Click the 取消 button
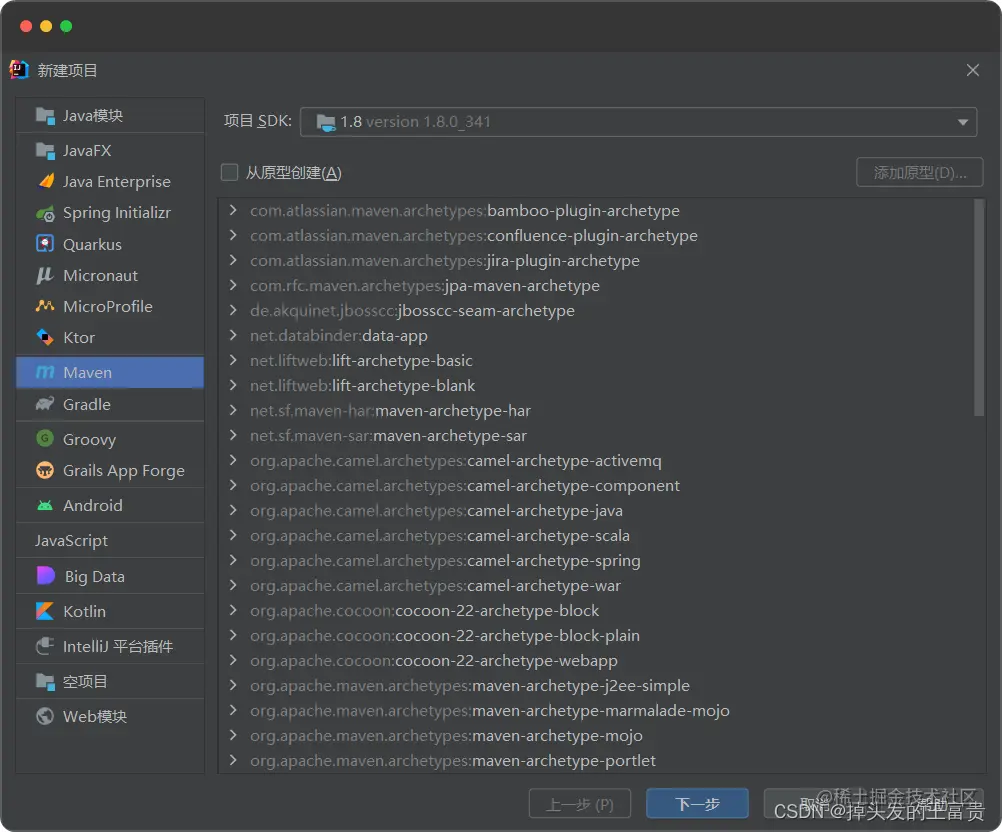The width and height of the screenshot is (1002, 832). [x=814, y=804]
